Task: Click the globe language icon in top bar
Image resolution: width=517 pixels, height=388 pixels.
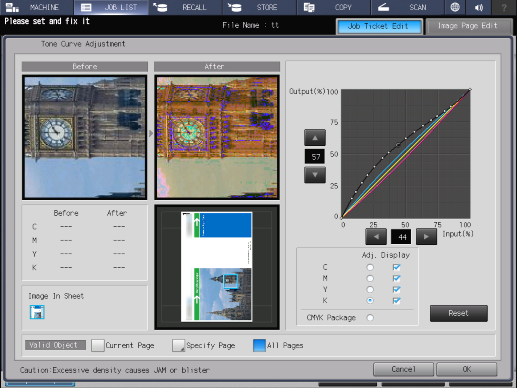Action: coord(455,7)
